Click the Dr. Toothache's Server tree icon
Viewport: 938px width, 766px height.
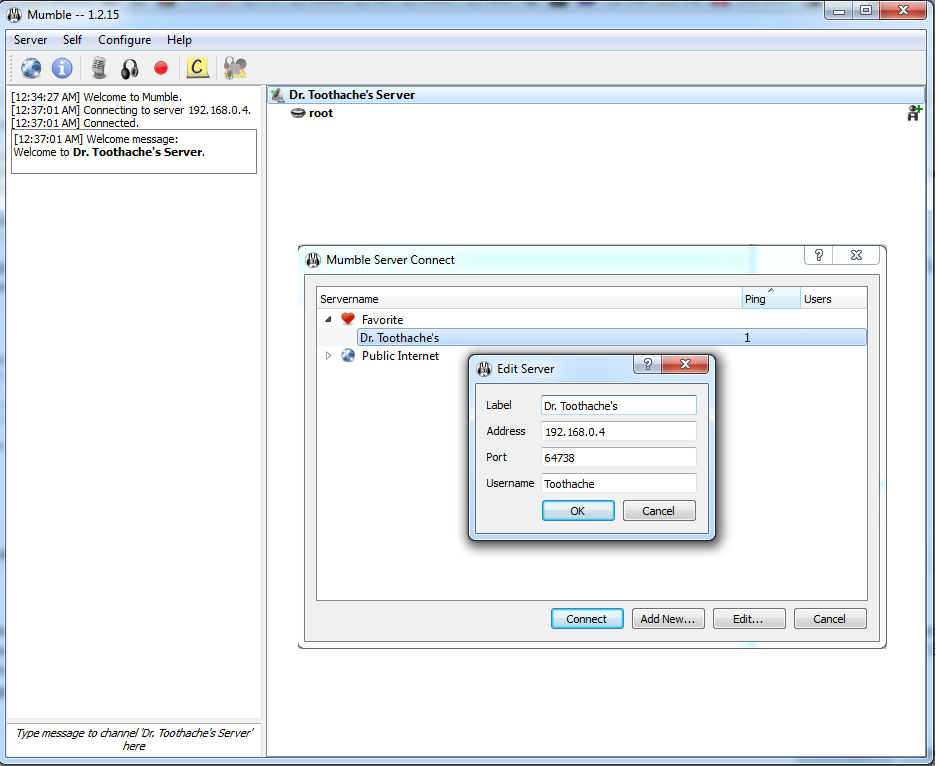278,95
